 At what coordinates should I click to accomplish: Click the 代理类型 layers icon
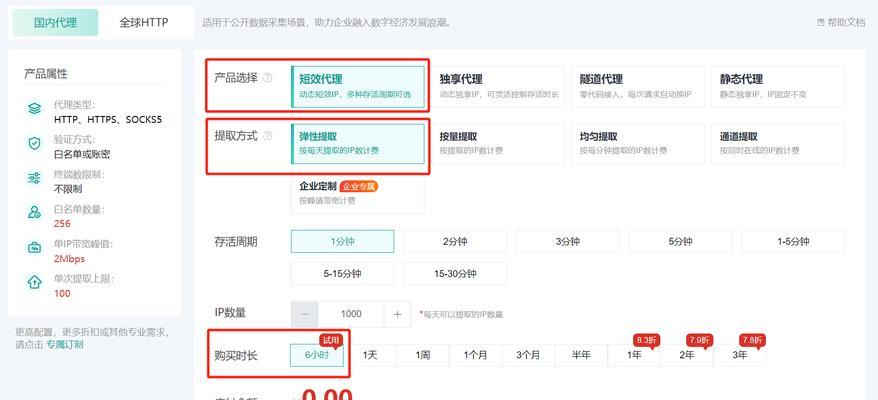[x=35, y=109]
